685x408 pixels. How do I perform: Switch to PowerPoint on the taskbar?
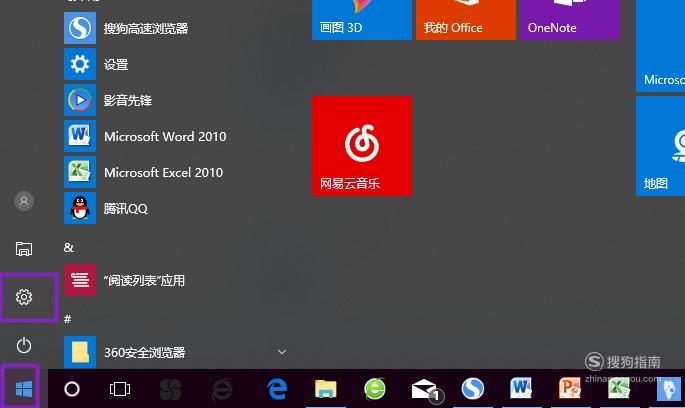coord(570,388)
